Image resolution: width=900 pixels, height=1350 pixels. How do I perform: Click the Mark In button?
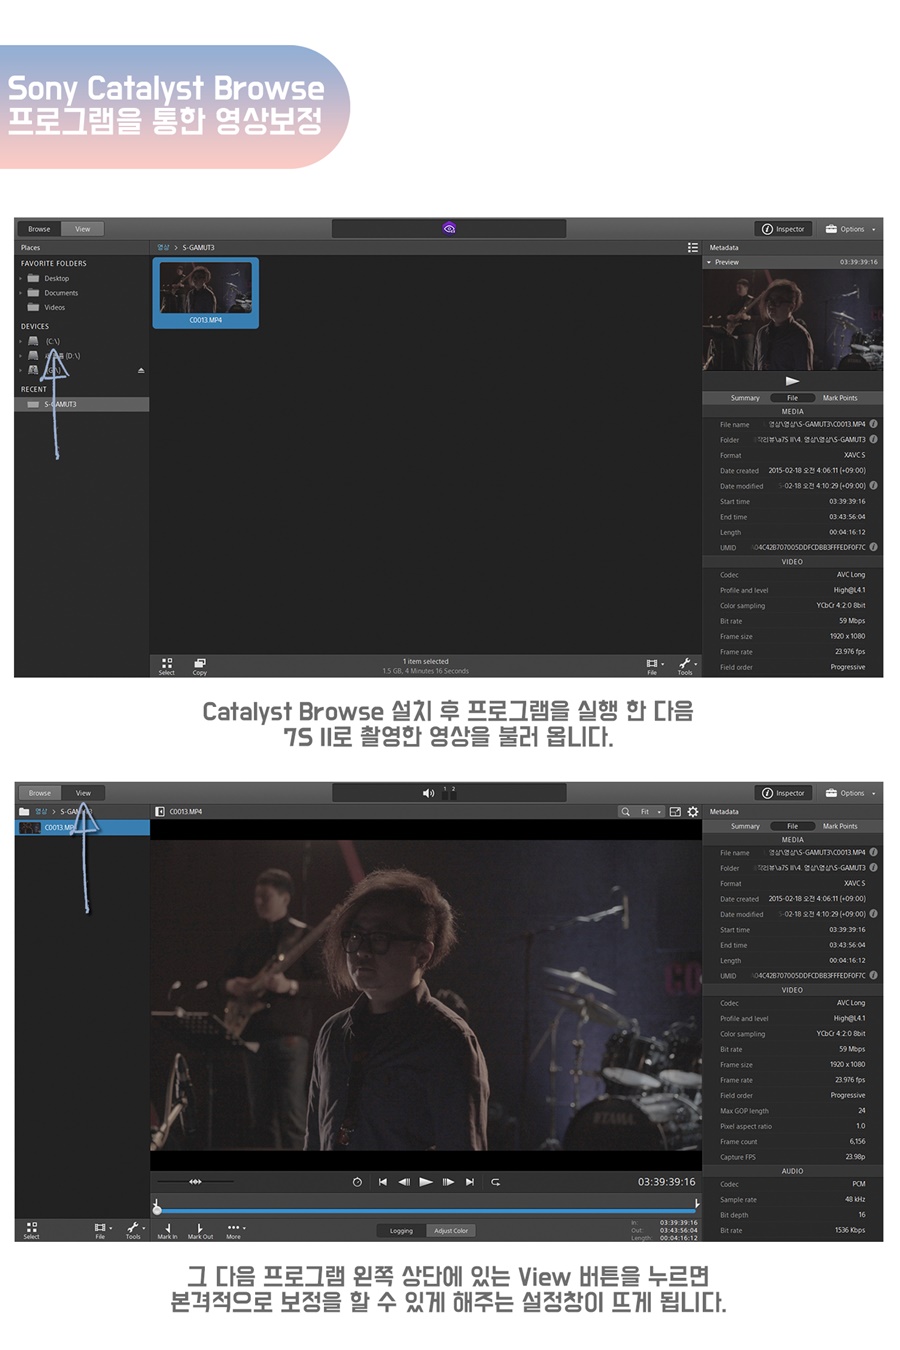(x=167, y=1230)
